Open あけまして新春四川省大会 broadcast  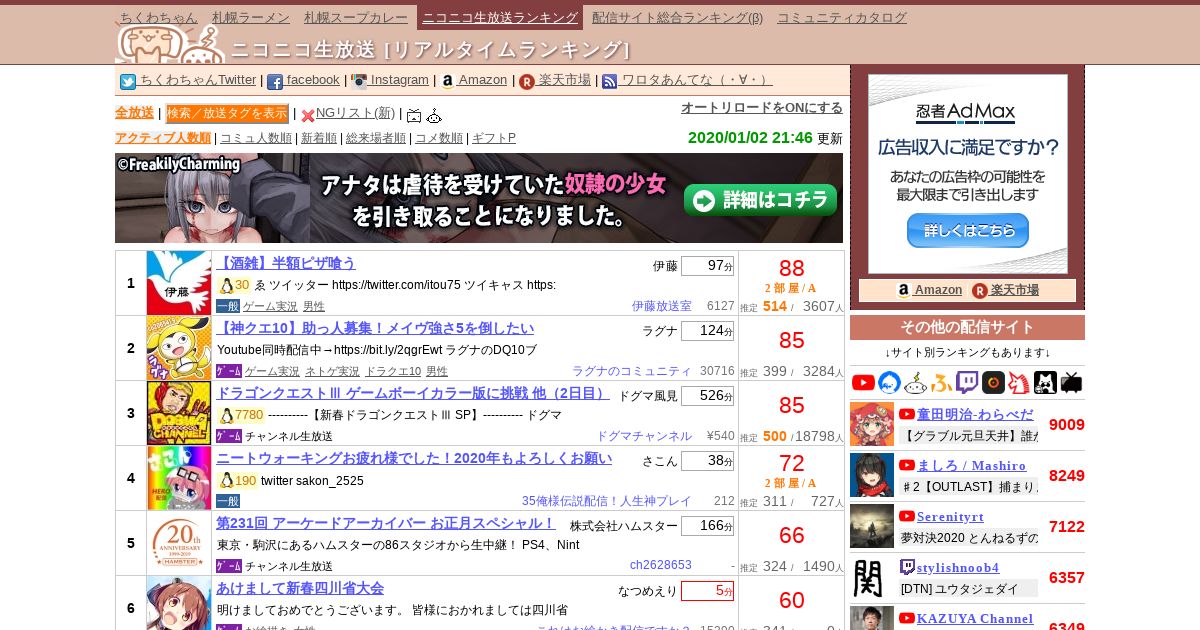tap(300, 588)
